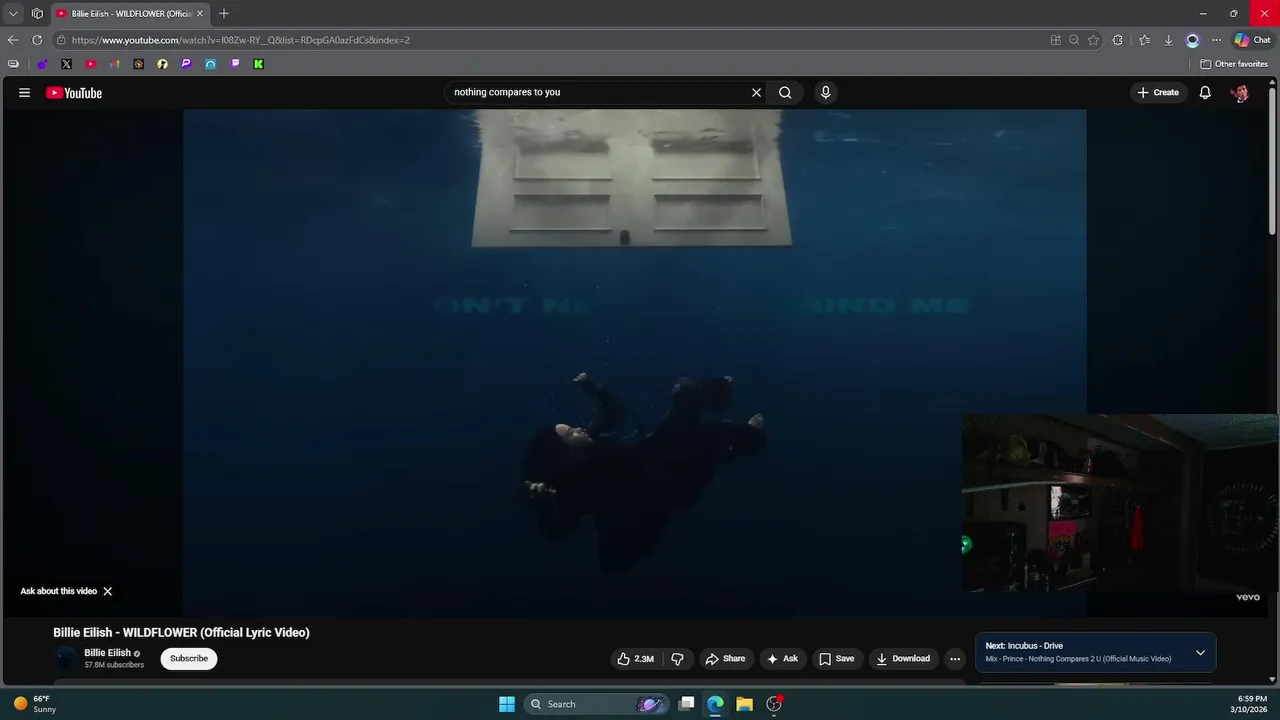Open the Favorites list icon
Viewport: 1280px width, 720px height.
pyautogui.click(x=1144, y=40)
